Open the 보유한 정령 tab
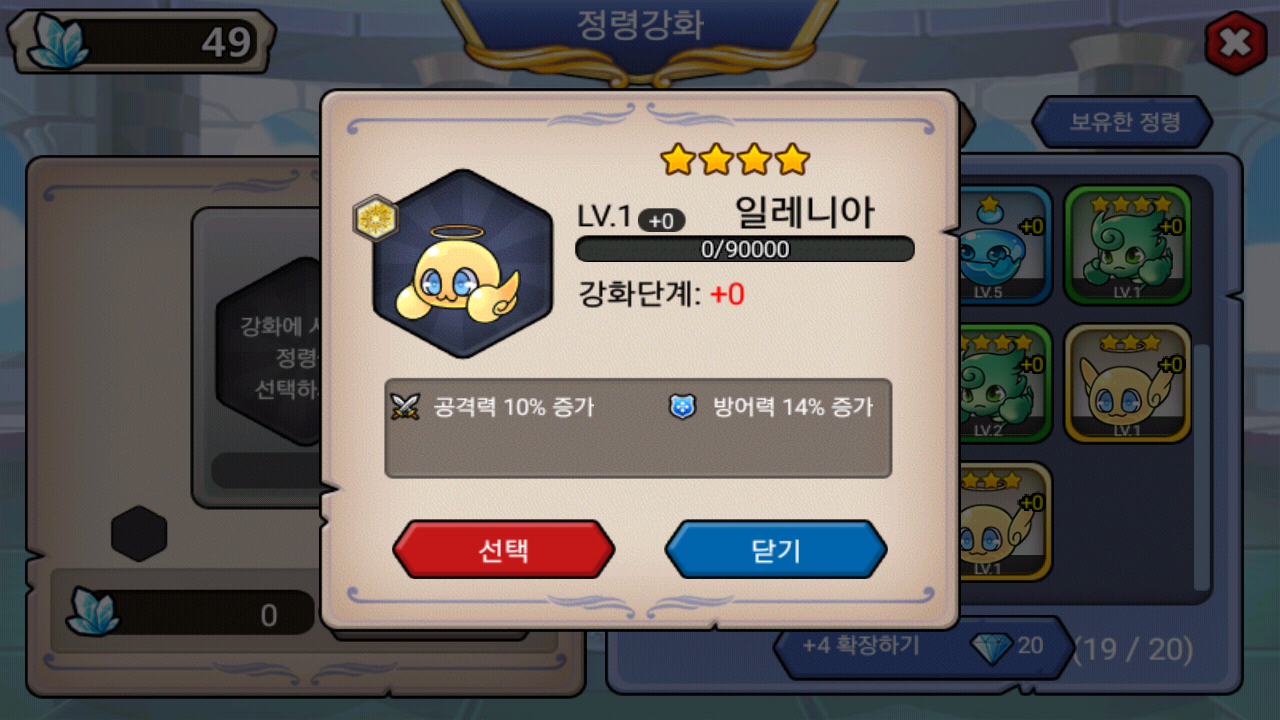The width and height of the screenshot is (1280, 720). point(1123,122)
